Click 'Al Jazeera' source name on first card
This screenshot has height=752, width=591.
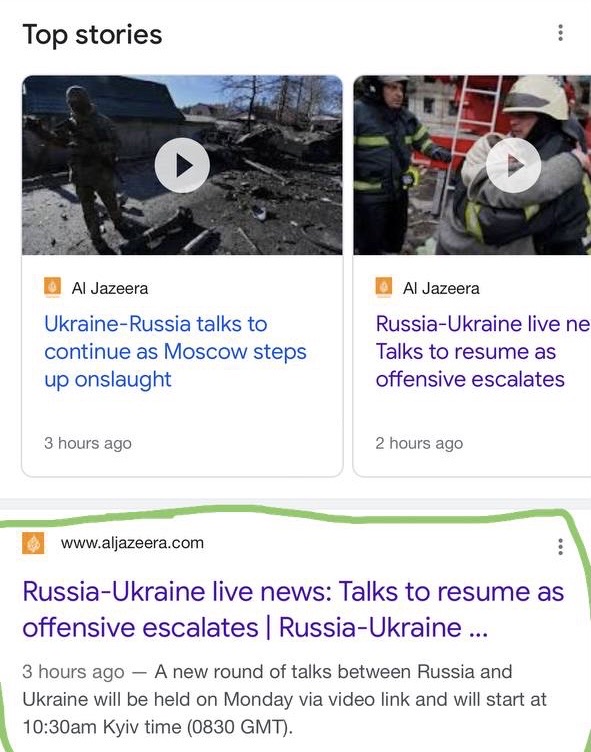point(110,288)
